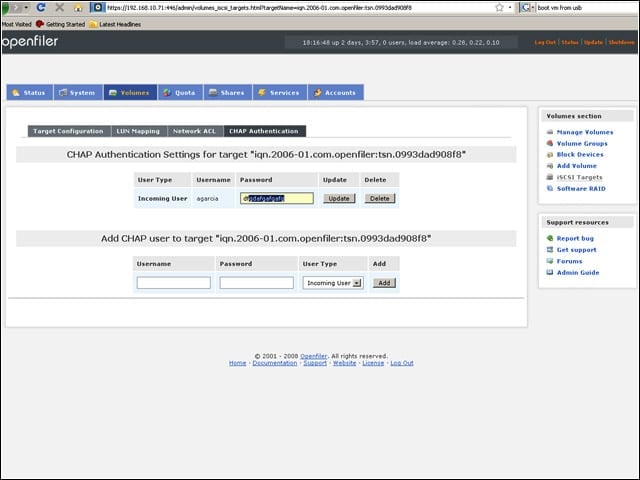
Task: Open the Admin Guide link
Action: pyautogui.click(x=578, y=273)
